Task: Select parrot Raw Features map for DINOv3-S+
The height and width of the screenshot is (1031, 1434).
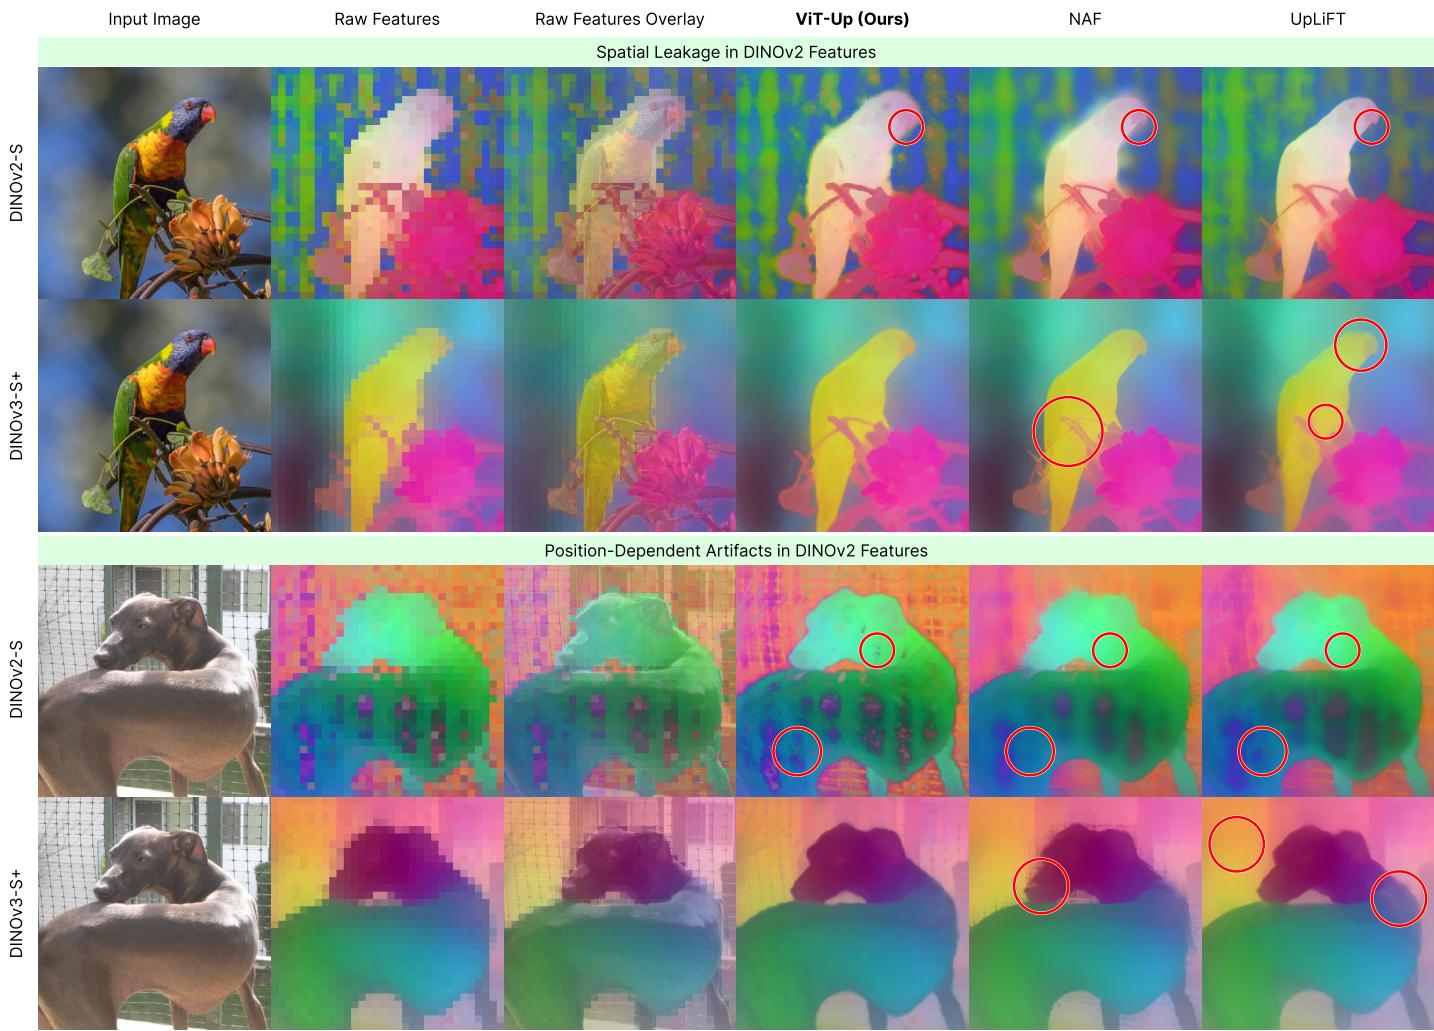Action: (387, 416)
